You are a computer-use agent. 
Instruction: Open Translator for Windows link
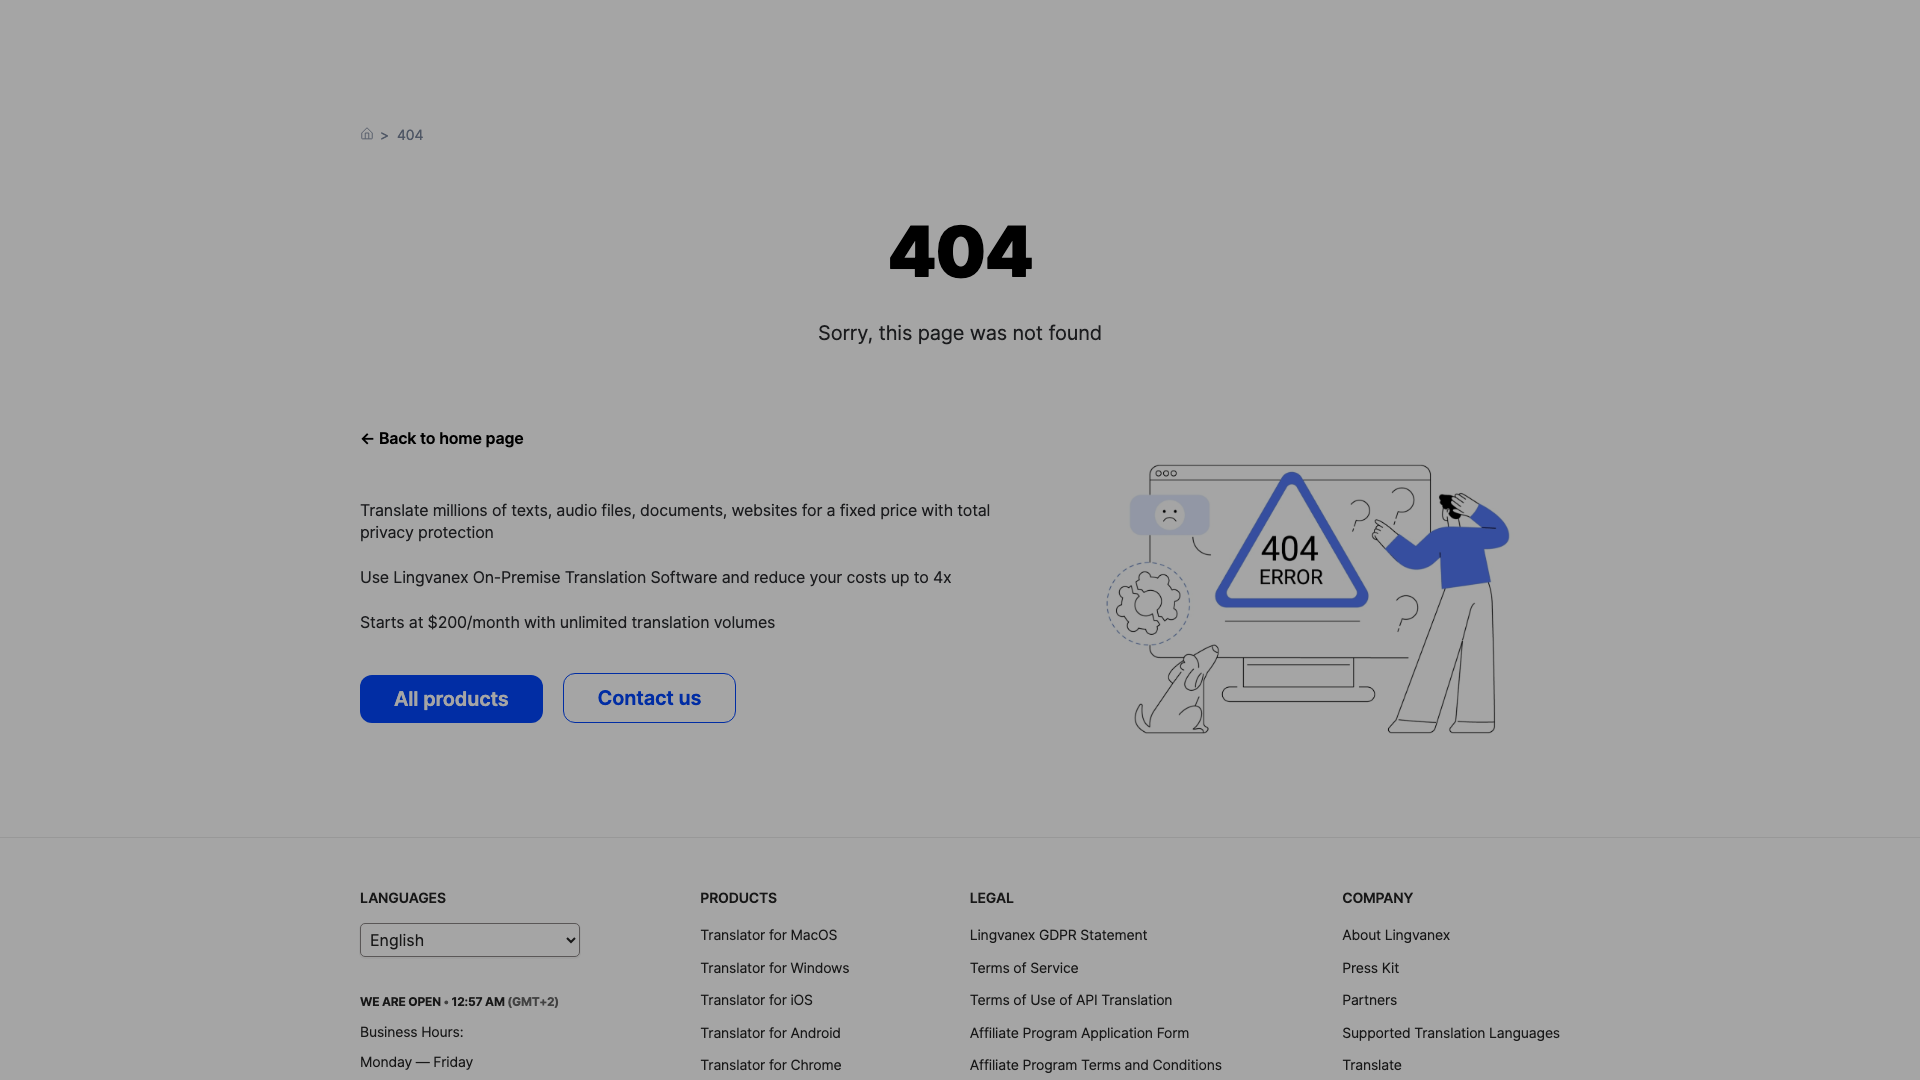[x=774, y=968]
